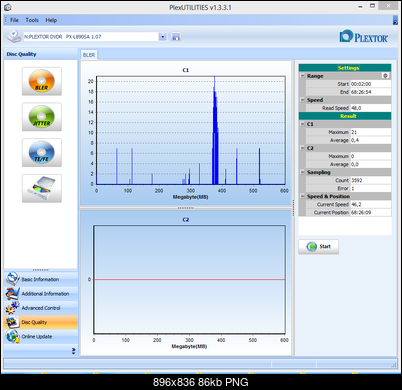Switch to the BLER tab
402x390 pixels.
89,55
